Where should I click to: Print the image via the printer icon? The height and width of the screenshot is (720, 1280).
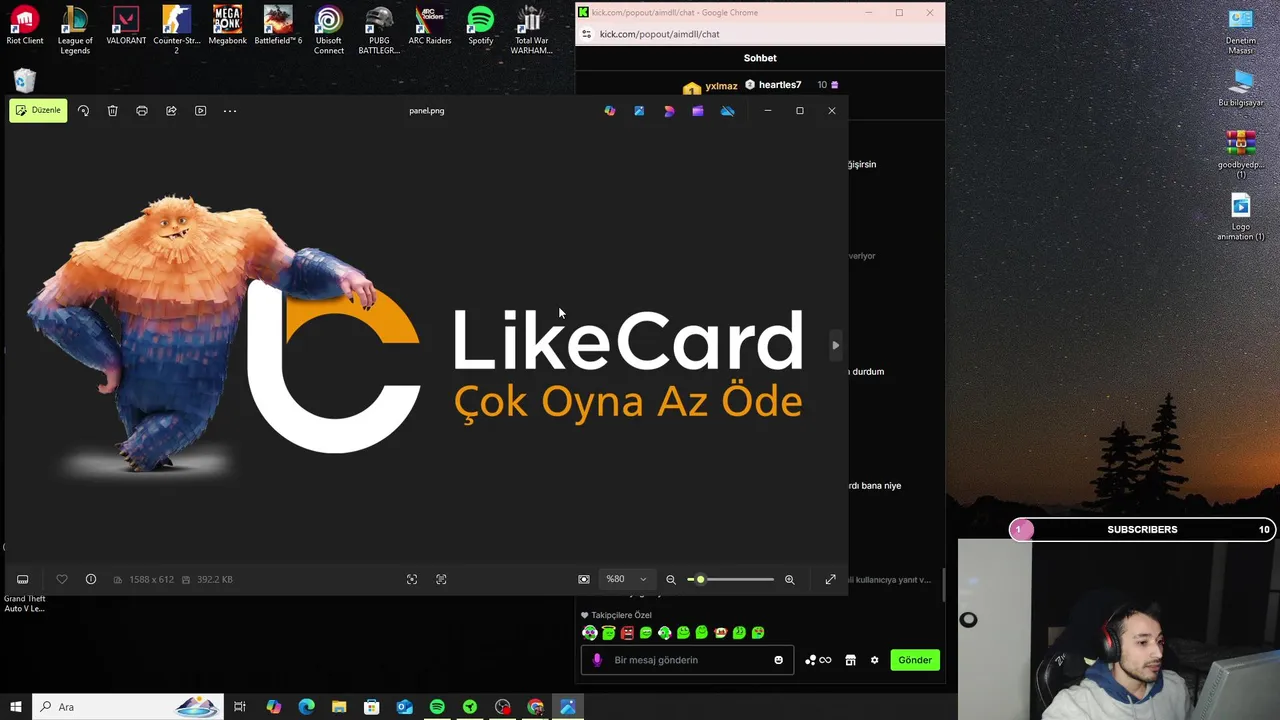click(x=142, y=111)
